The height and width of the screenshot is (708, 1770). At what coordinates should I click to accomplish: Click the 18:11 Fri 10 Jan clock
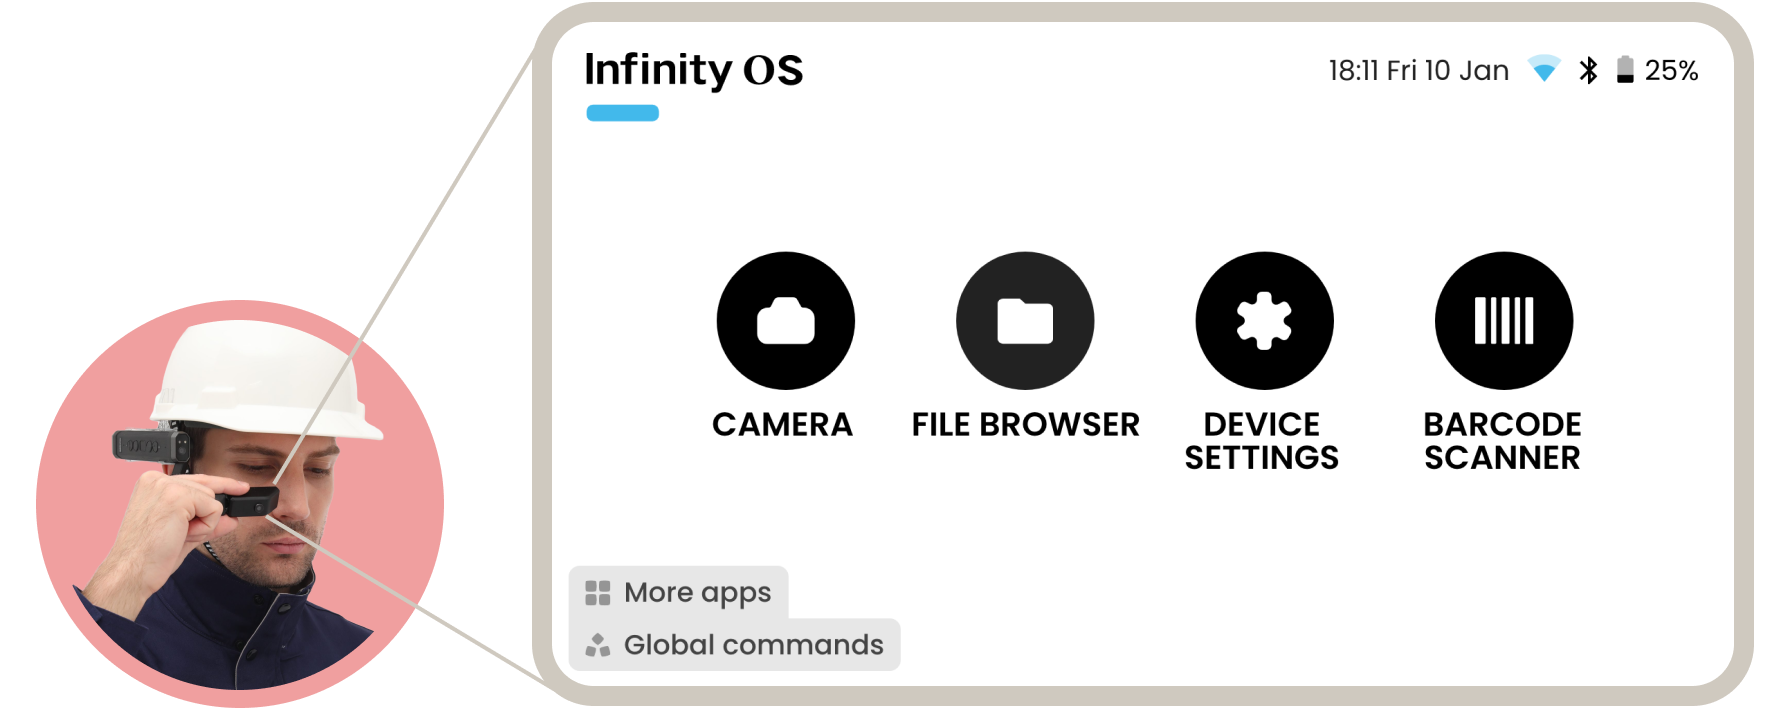1418,70
